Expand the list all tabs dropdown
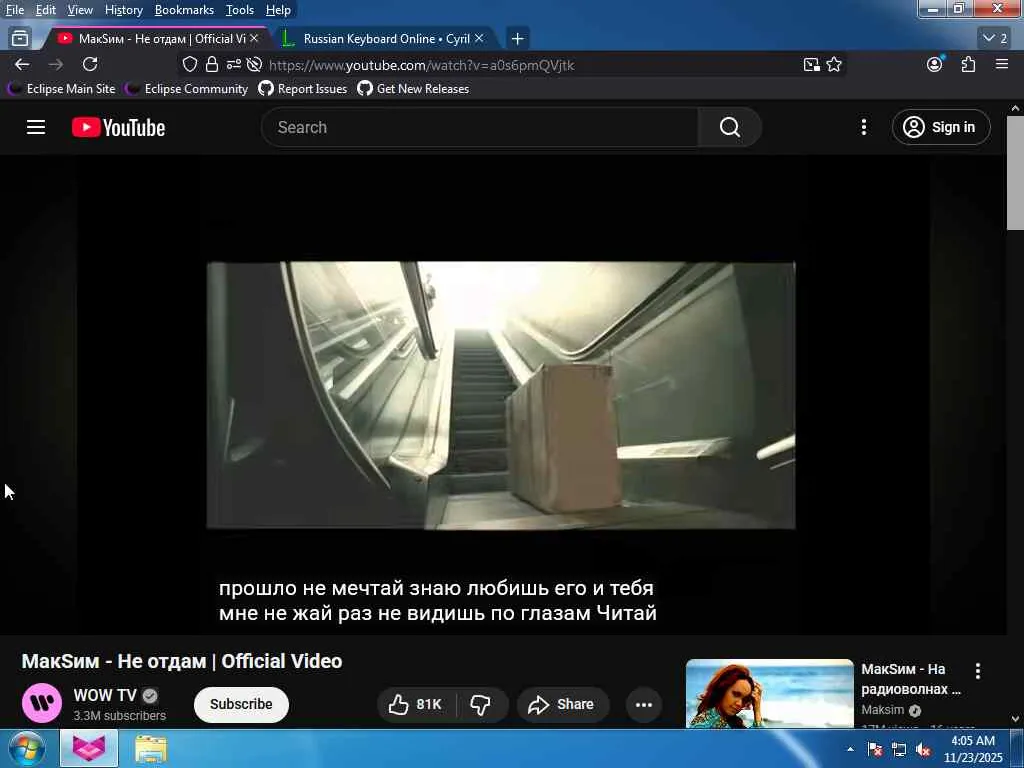The height and width of the screenshot is (768, 1024). pos(995,39)
